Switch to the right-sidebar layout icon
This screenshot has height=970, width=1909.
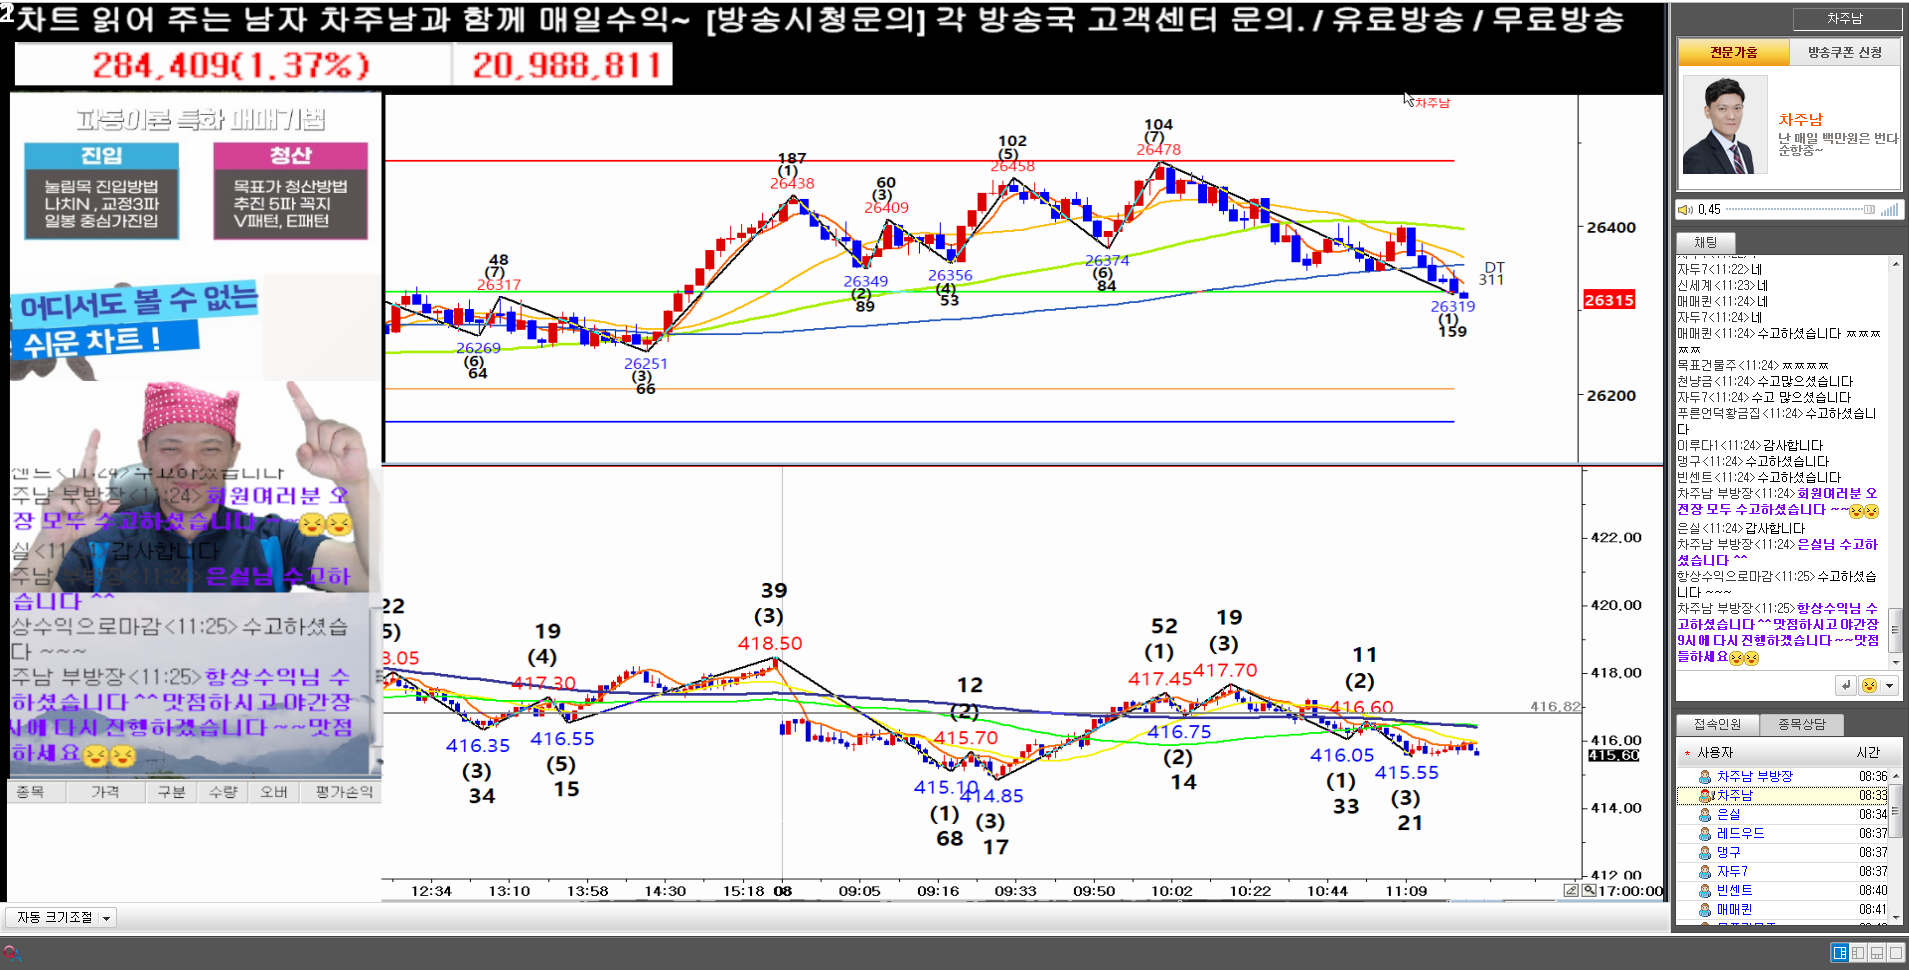[1839, 953]
